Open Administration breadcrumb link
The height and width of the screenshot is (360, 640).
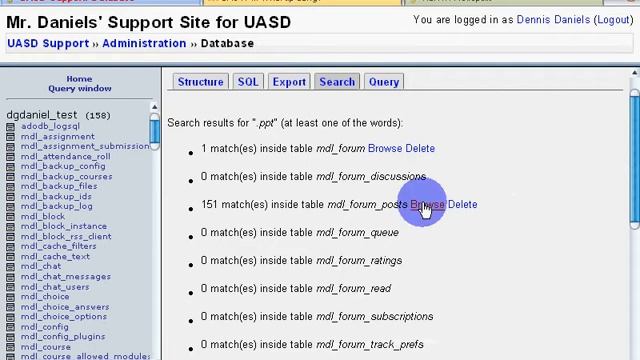click(144, 44)
